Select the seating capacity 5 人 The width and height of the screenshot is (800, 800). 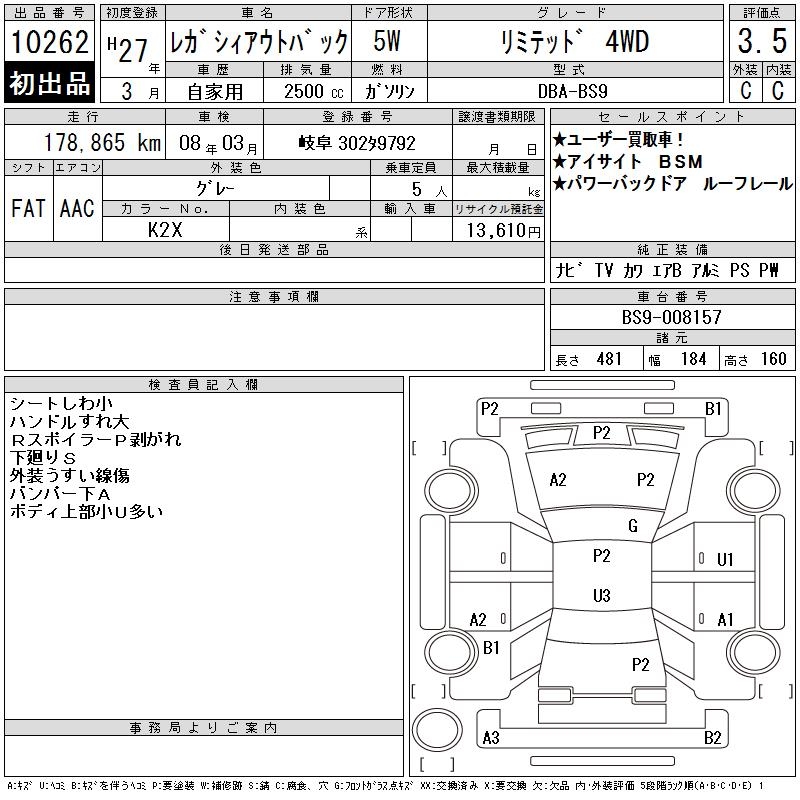[429, 190]
